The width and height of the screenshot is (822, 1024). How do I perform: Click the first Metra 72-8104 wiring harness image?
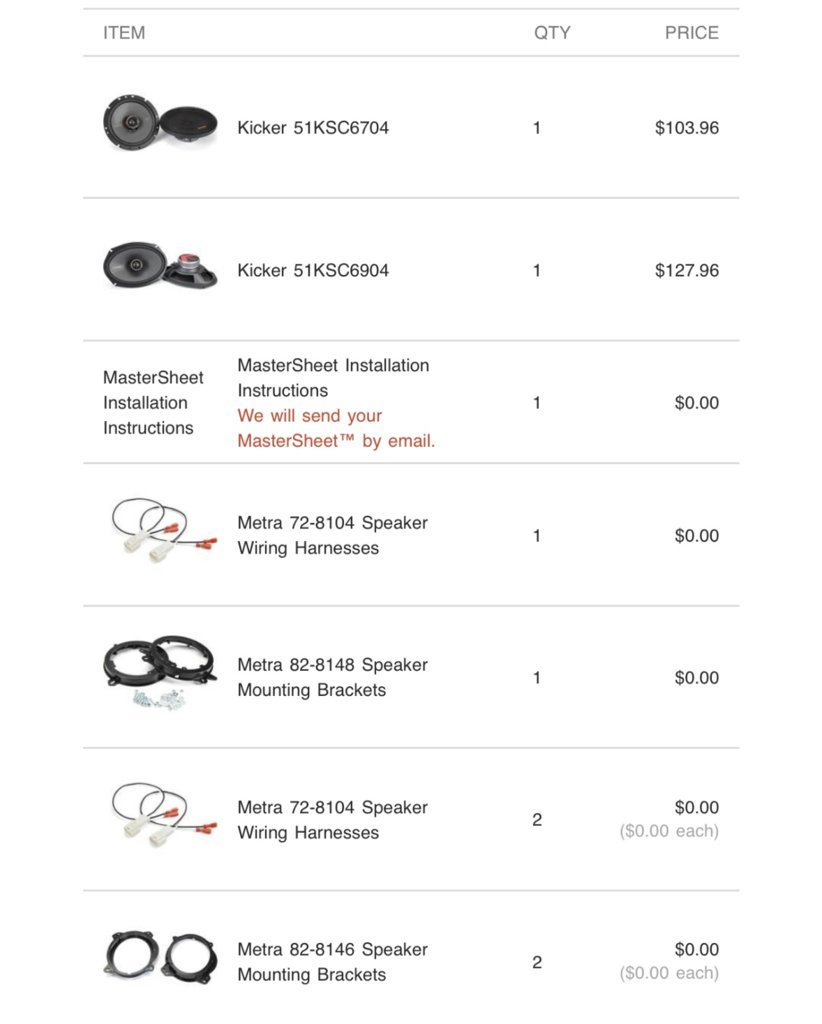coord(163,530)
